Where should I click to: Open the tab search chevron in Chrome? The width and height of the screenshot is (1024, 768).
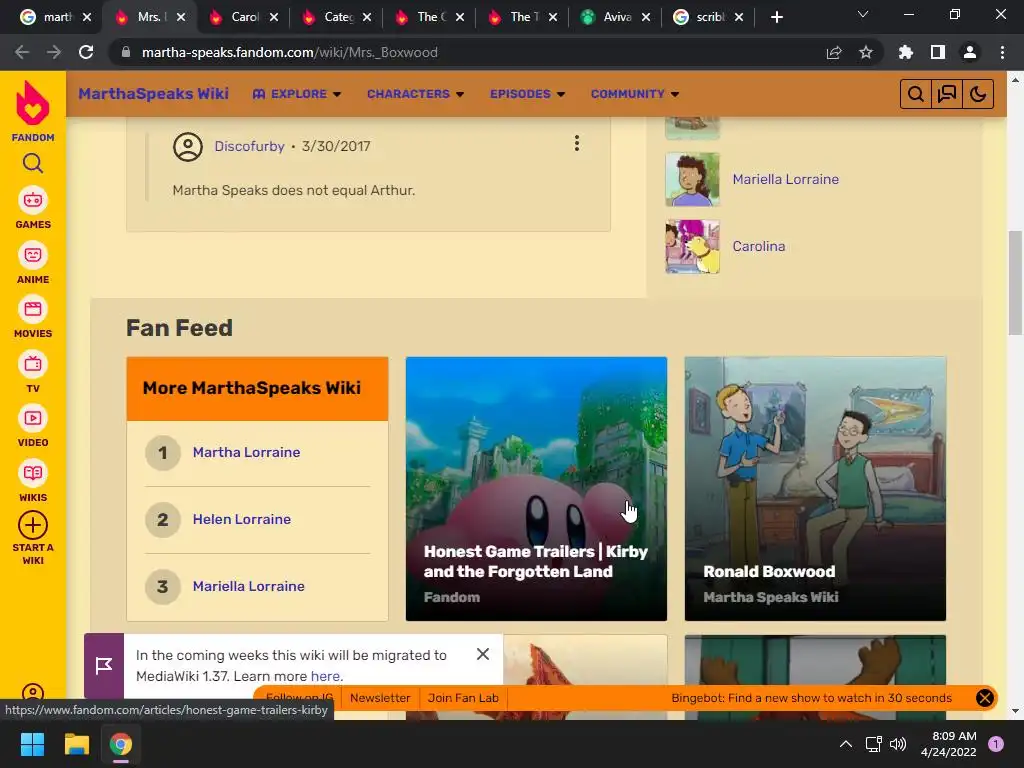863,14
